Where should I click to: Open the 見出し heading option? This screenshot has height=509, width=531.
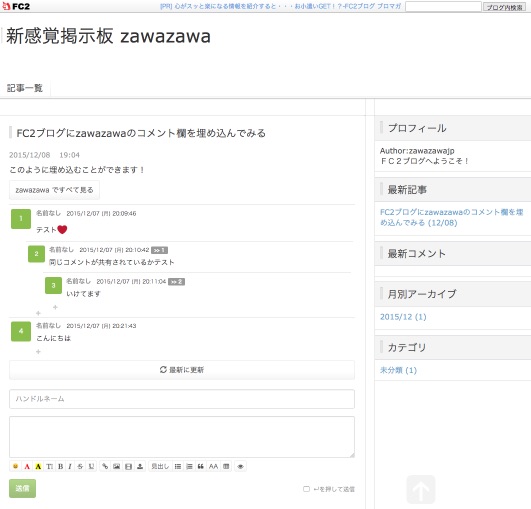pyautogui.click(x=160, y=466)
